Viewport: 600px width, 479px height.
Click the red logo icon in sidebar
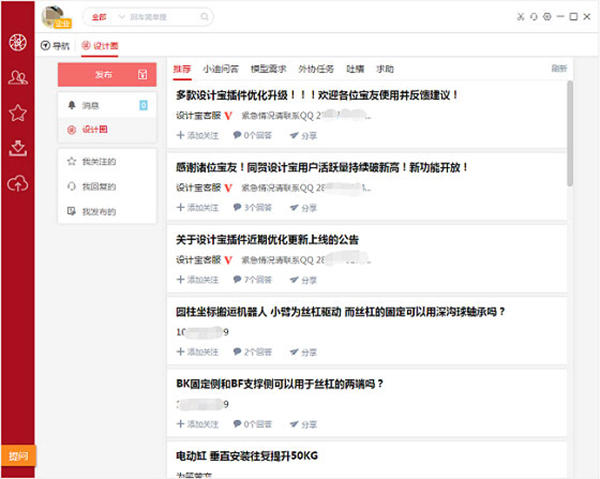point(17,44)
